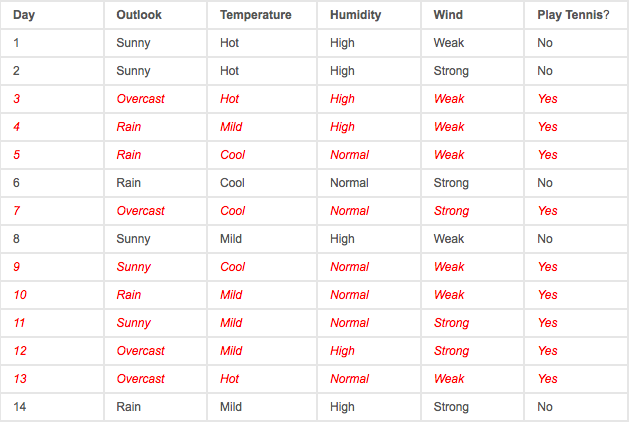This screenshot has width=629, height=422.
Task: Click the Wind column header
Action: point(473,15)
